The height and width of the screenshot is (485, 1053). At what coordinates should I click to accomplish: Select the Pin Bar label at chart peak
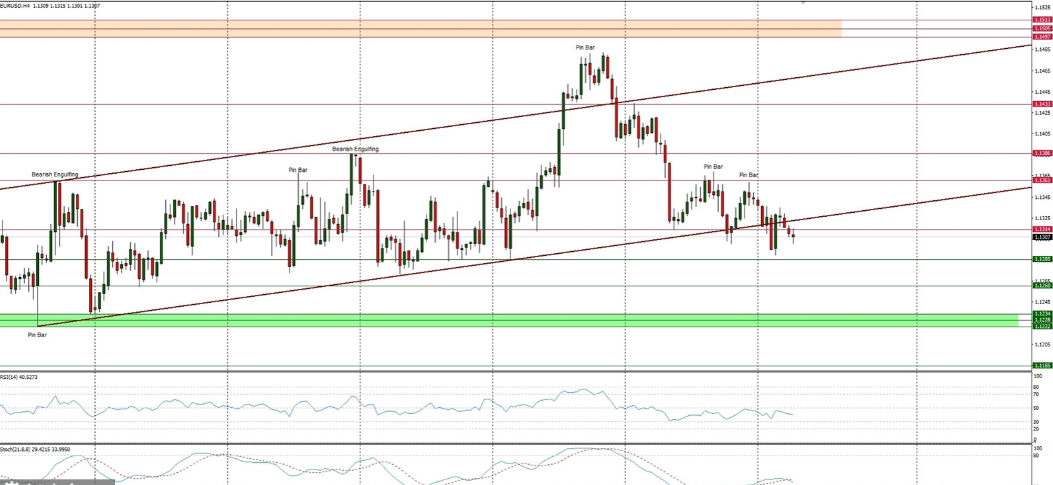[x=585, y=47]
